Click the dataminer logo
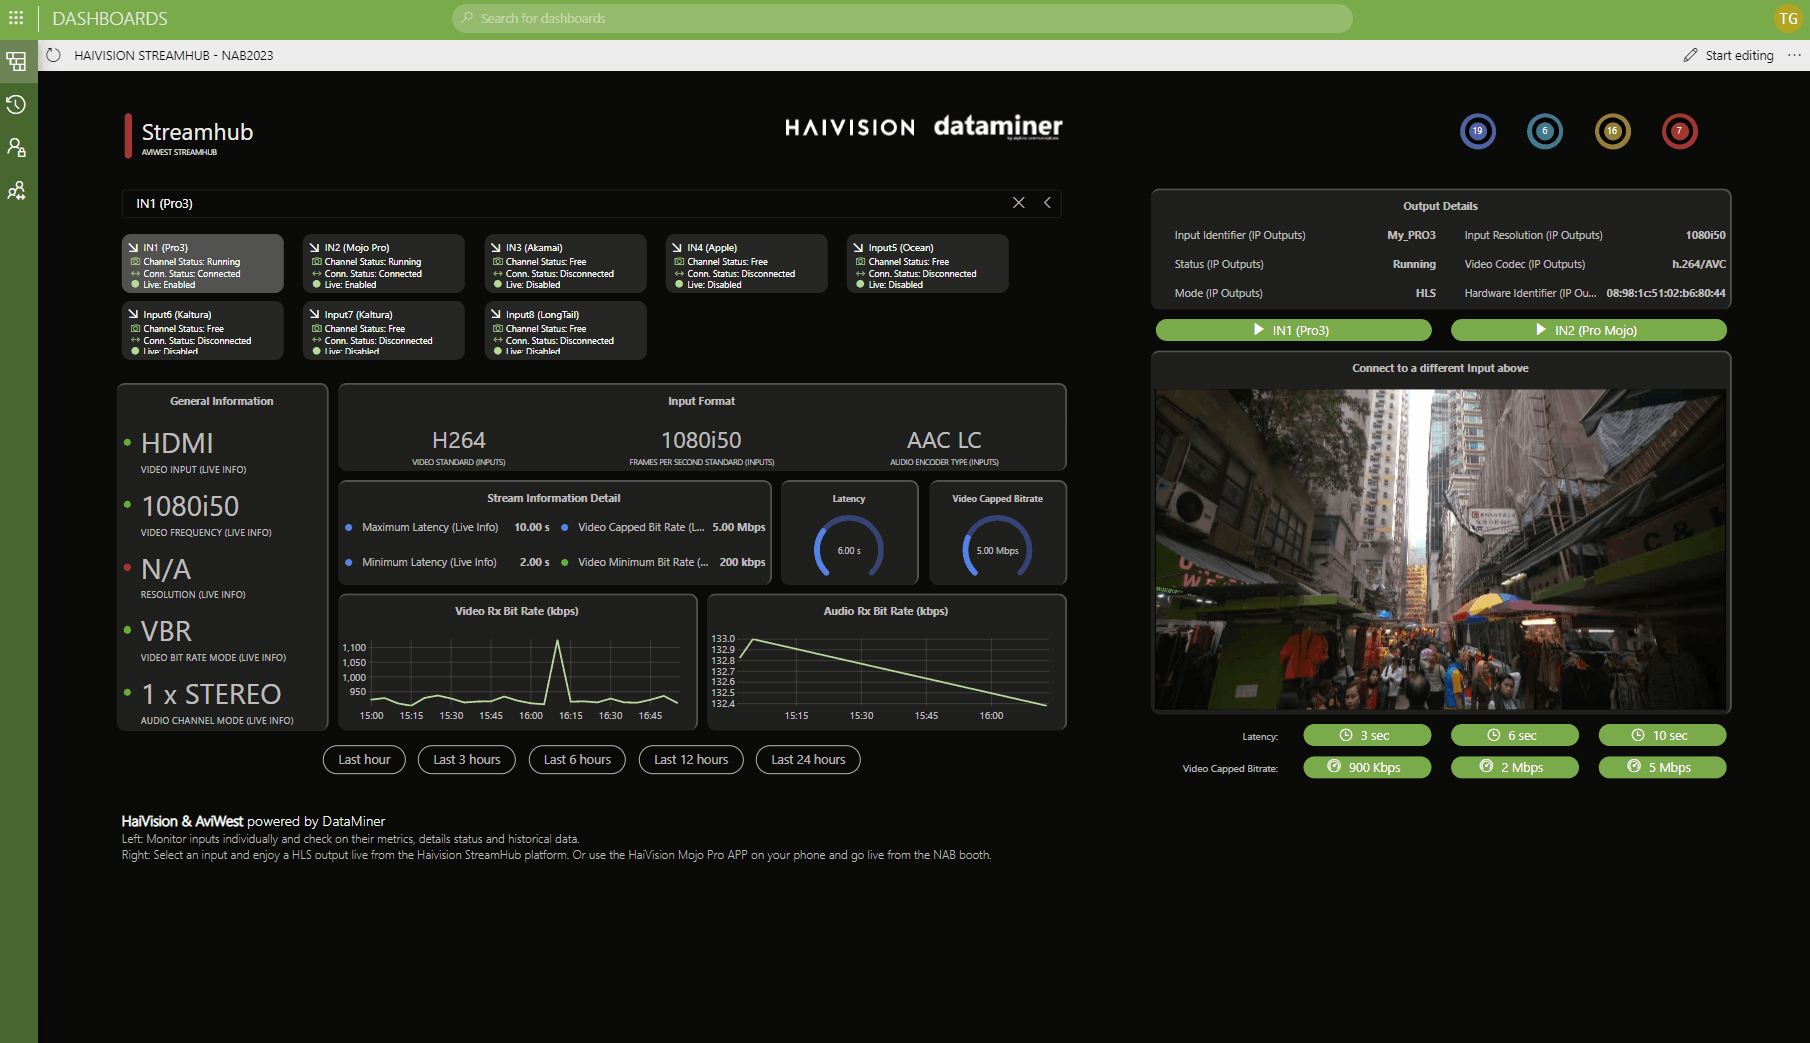 [x=998, y=127]
